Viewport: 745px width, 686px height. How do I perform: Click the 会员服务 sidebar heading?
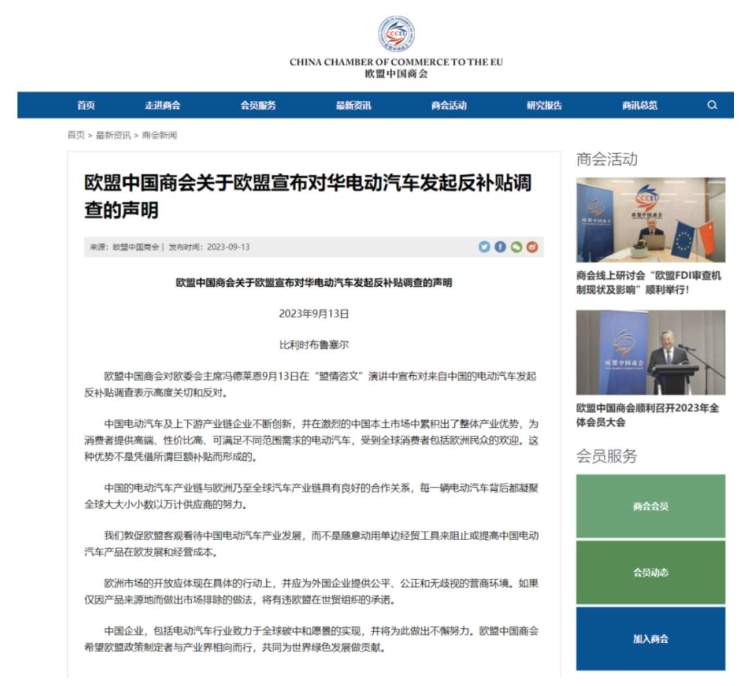(607, 456)
